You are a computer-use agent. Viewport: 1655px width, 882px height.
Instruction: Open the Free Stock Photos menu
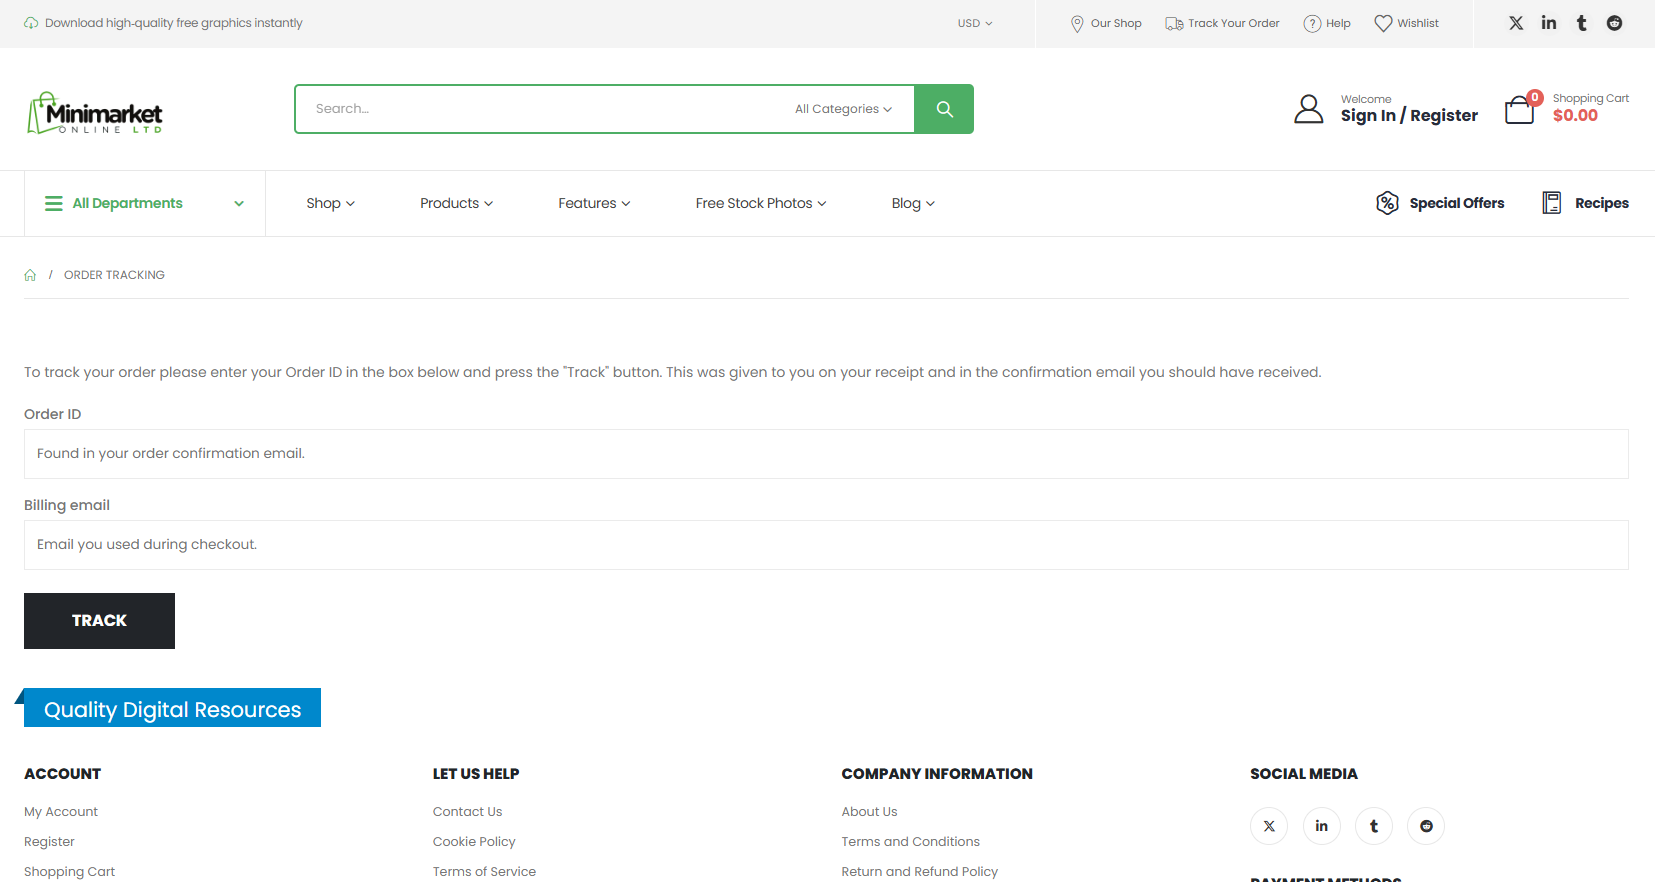tap(760, 203)
